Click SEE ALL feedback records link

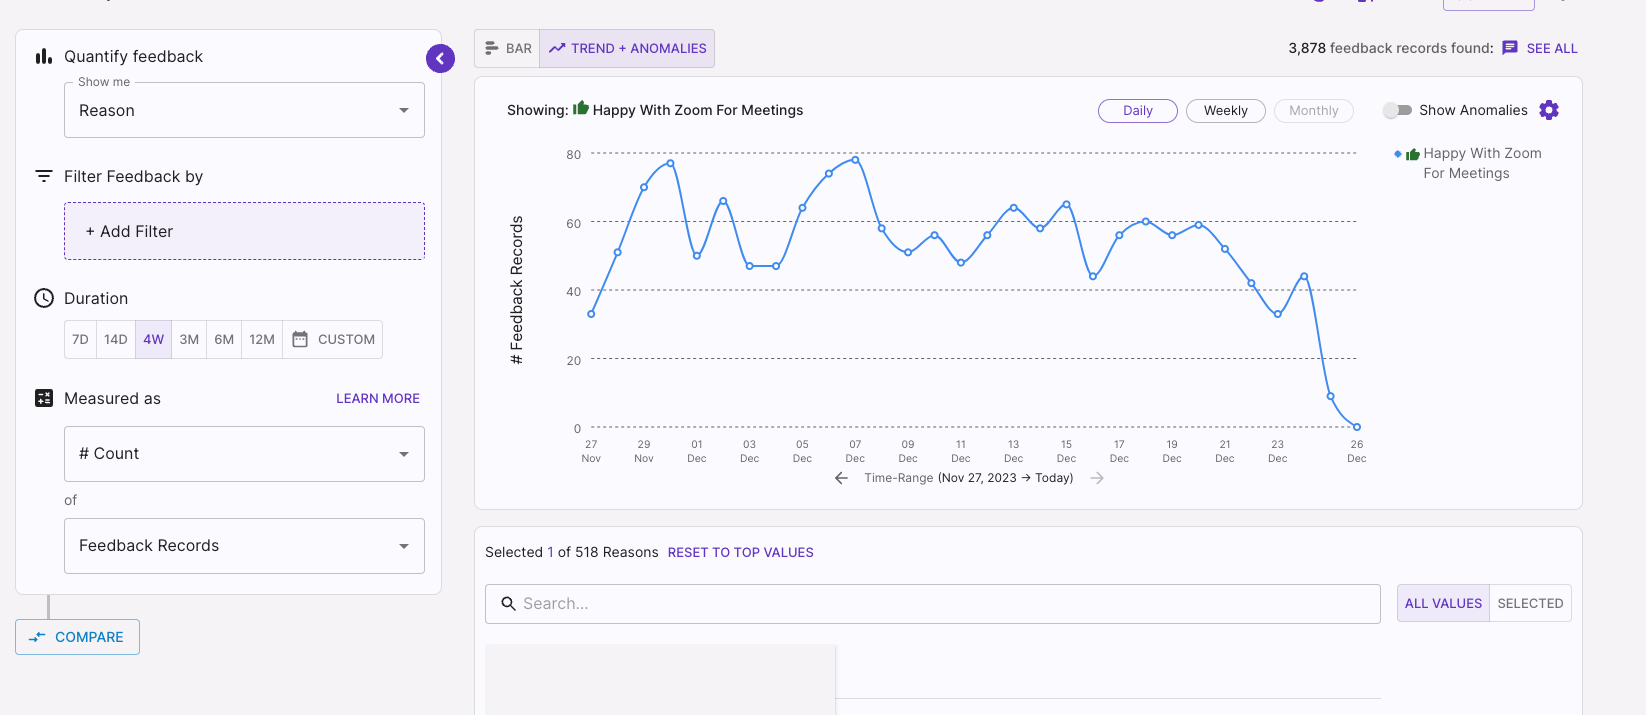point(1552,48)
